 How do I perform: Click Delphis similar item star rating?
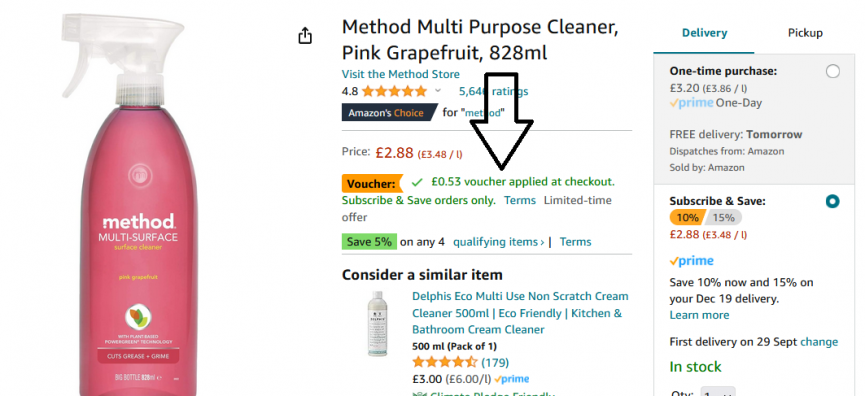point(445,362)
